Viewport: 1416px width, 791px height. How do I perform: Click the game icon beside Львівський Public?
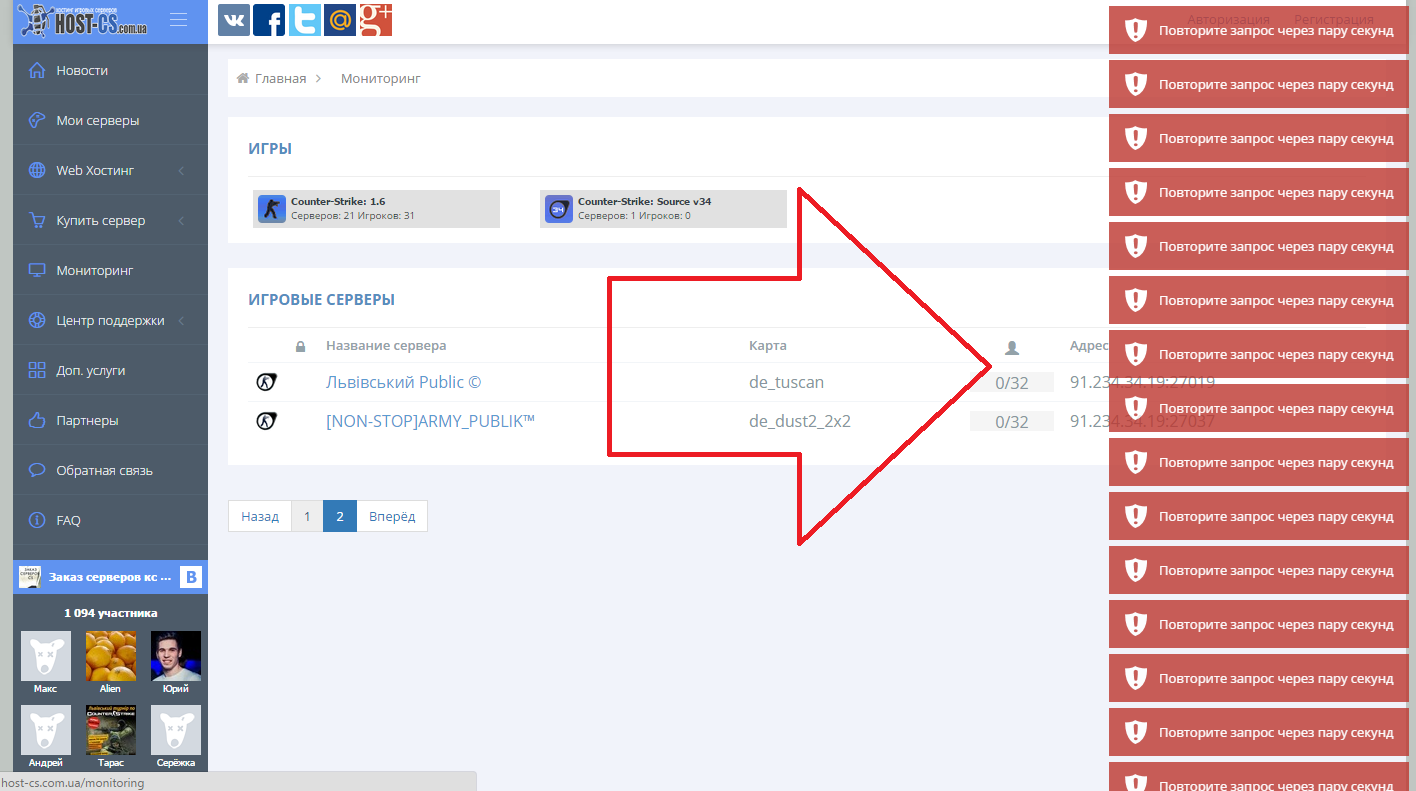coord(266,381)
